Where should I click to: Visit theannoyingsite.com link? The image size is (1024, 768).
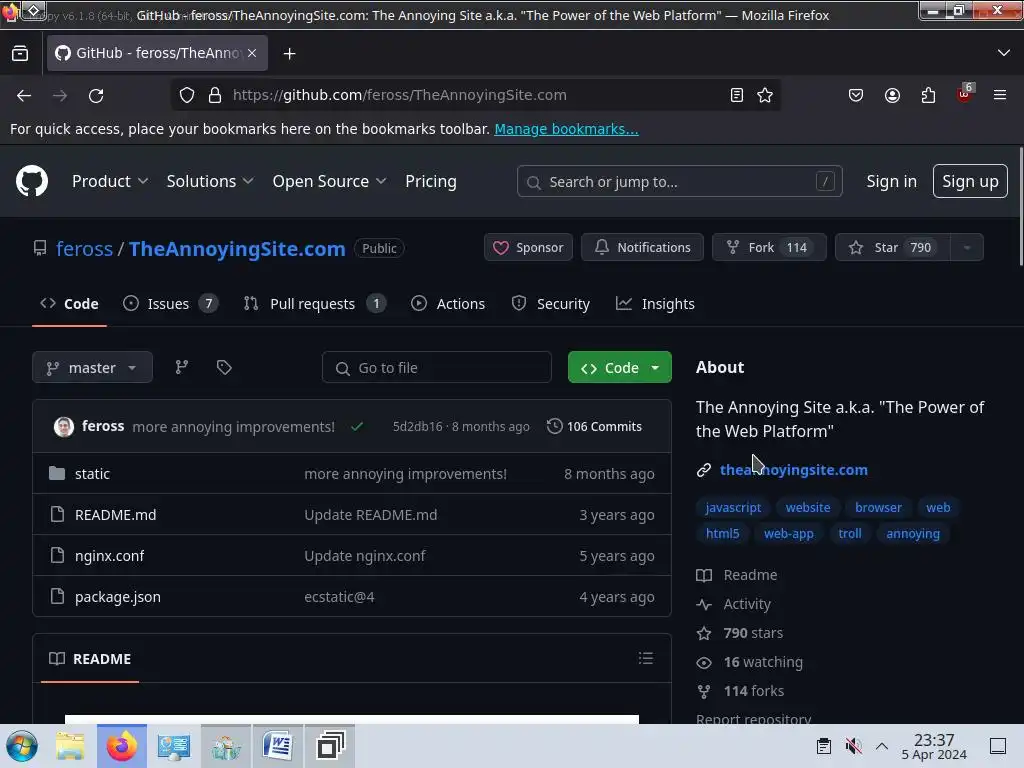[x=793, y=470]
